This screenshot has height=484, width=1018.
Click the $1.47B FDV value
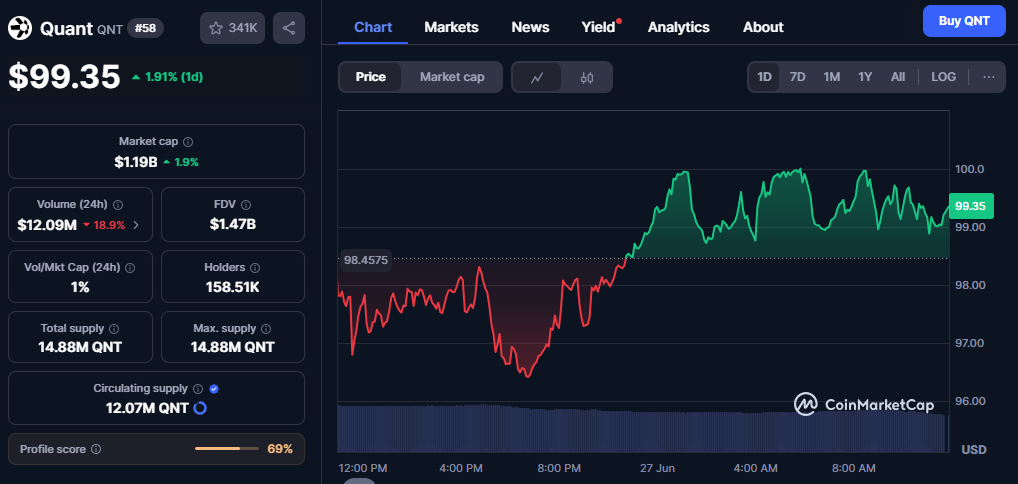(232, 225)
